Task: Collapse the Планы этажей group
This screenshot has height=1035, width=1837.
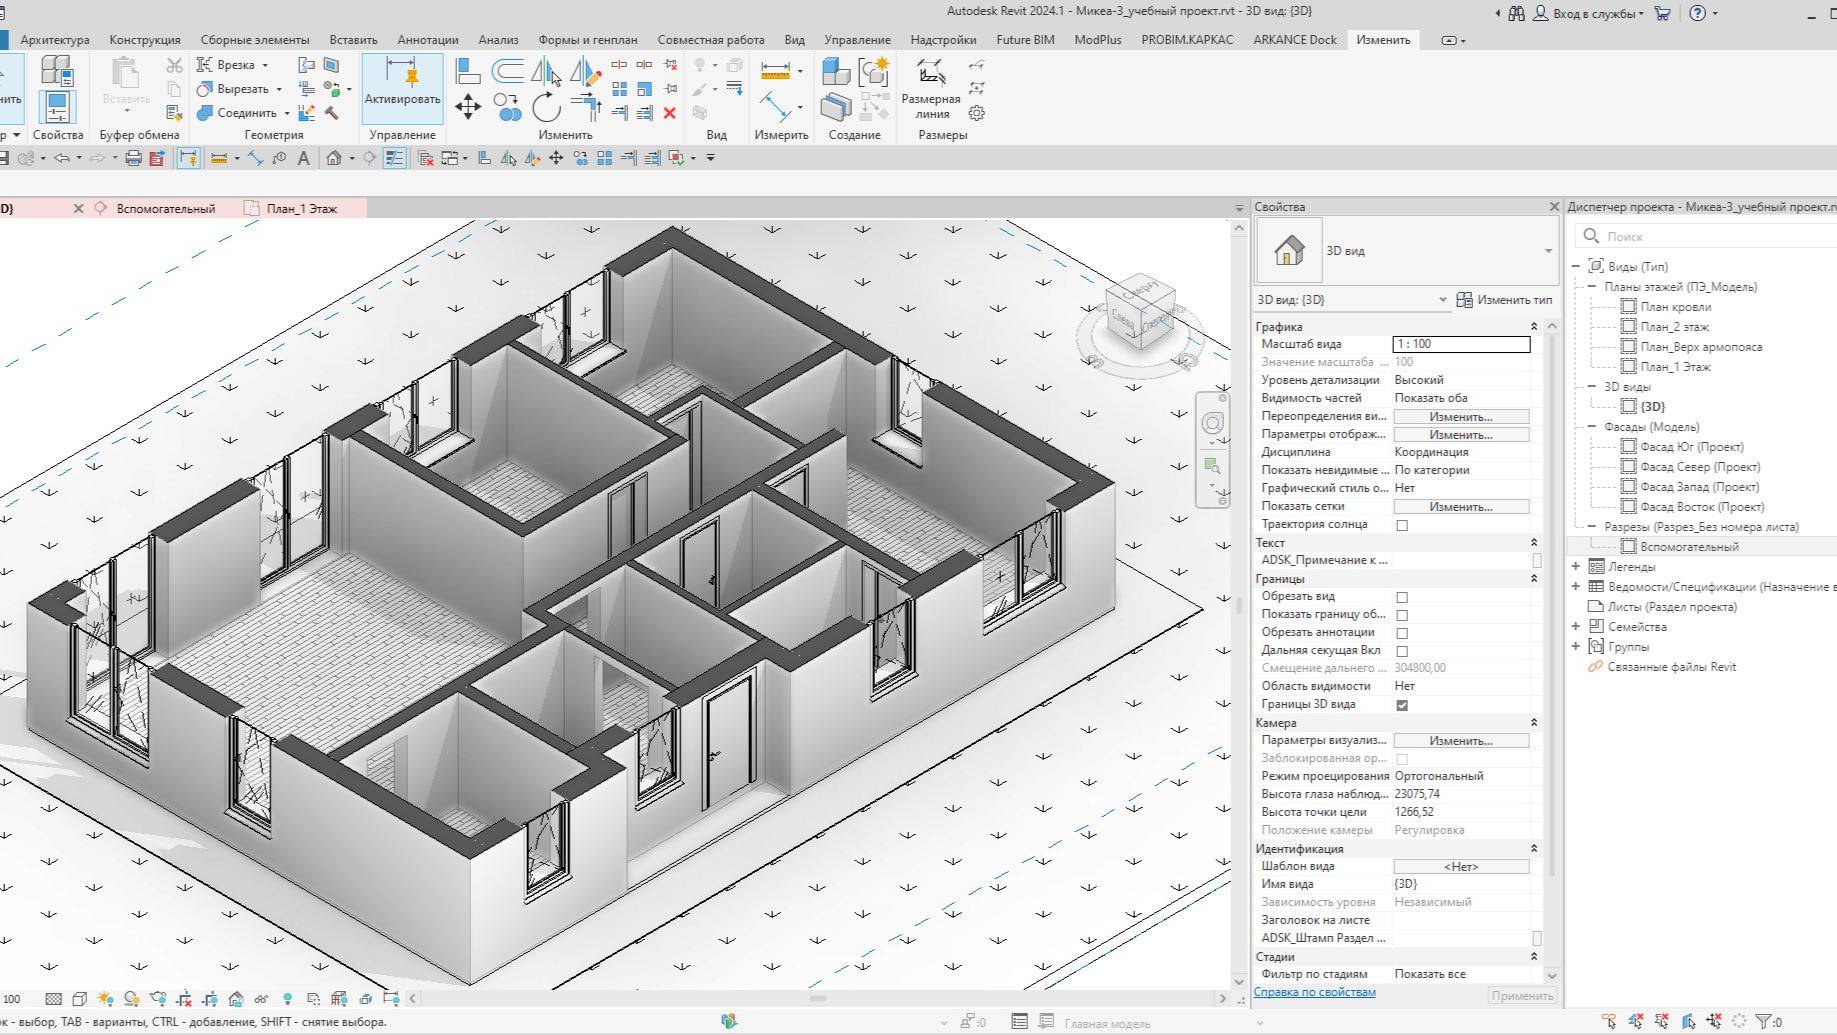Action: point(1594,286)
